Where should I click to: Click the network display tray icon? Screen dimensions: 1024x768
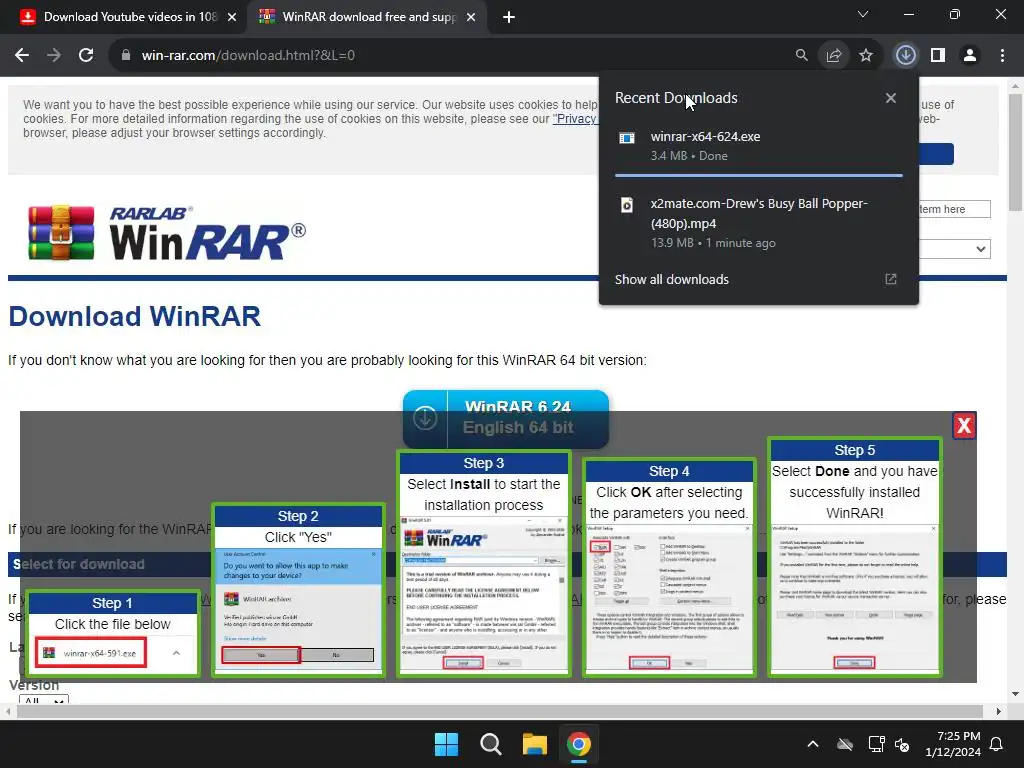(876, 744)
